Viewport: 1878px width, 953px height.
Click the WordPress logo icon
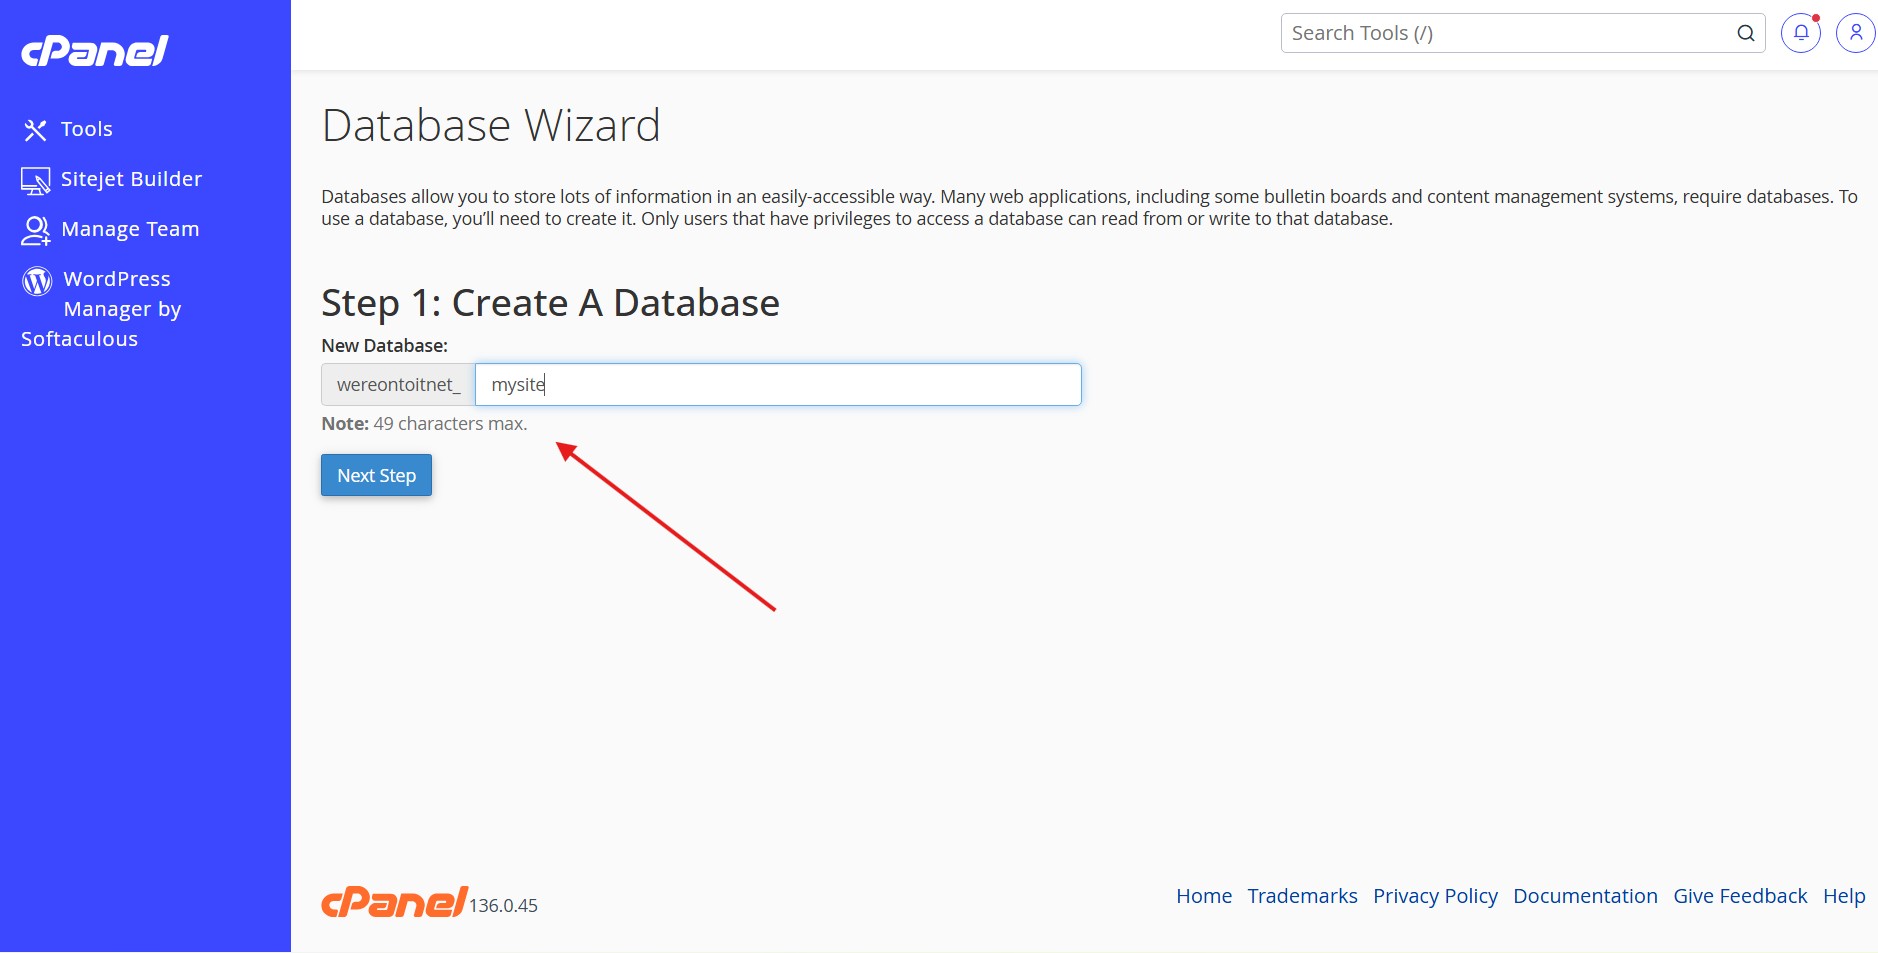point(37,281)
